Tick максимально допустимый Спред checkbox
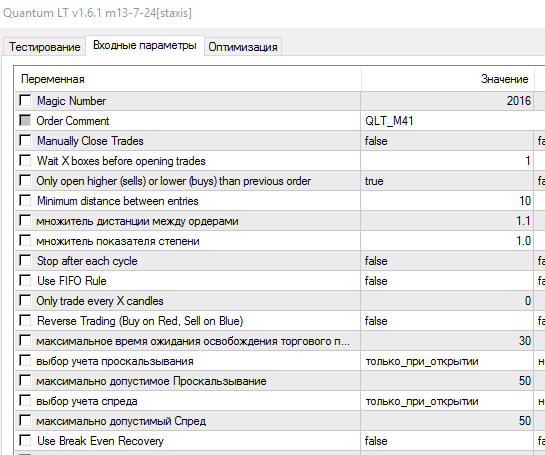This screenshot has width=545, height=455. tap(25, 421)
